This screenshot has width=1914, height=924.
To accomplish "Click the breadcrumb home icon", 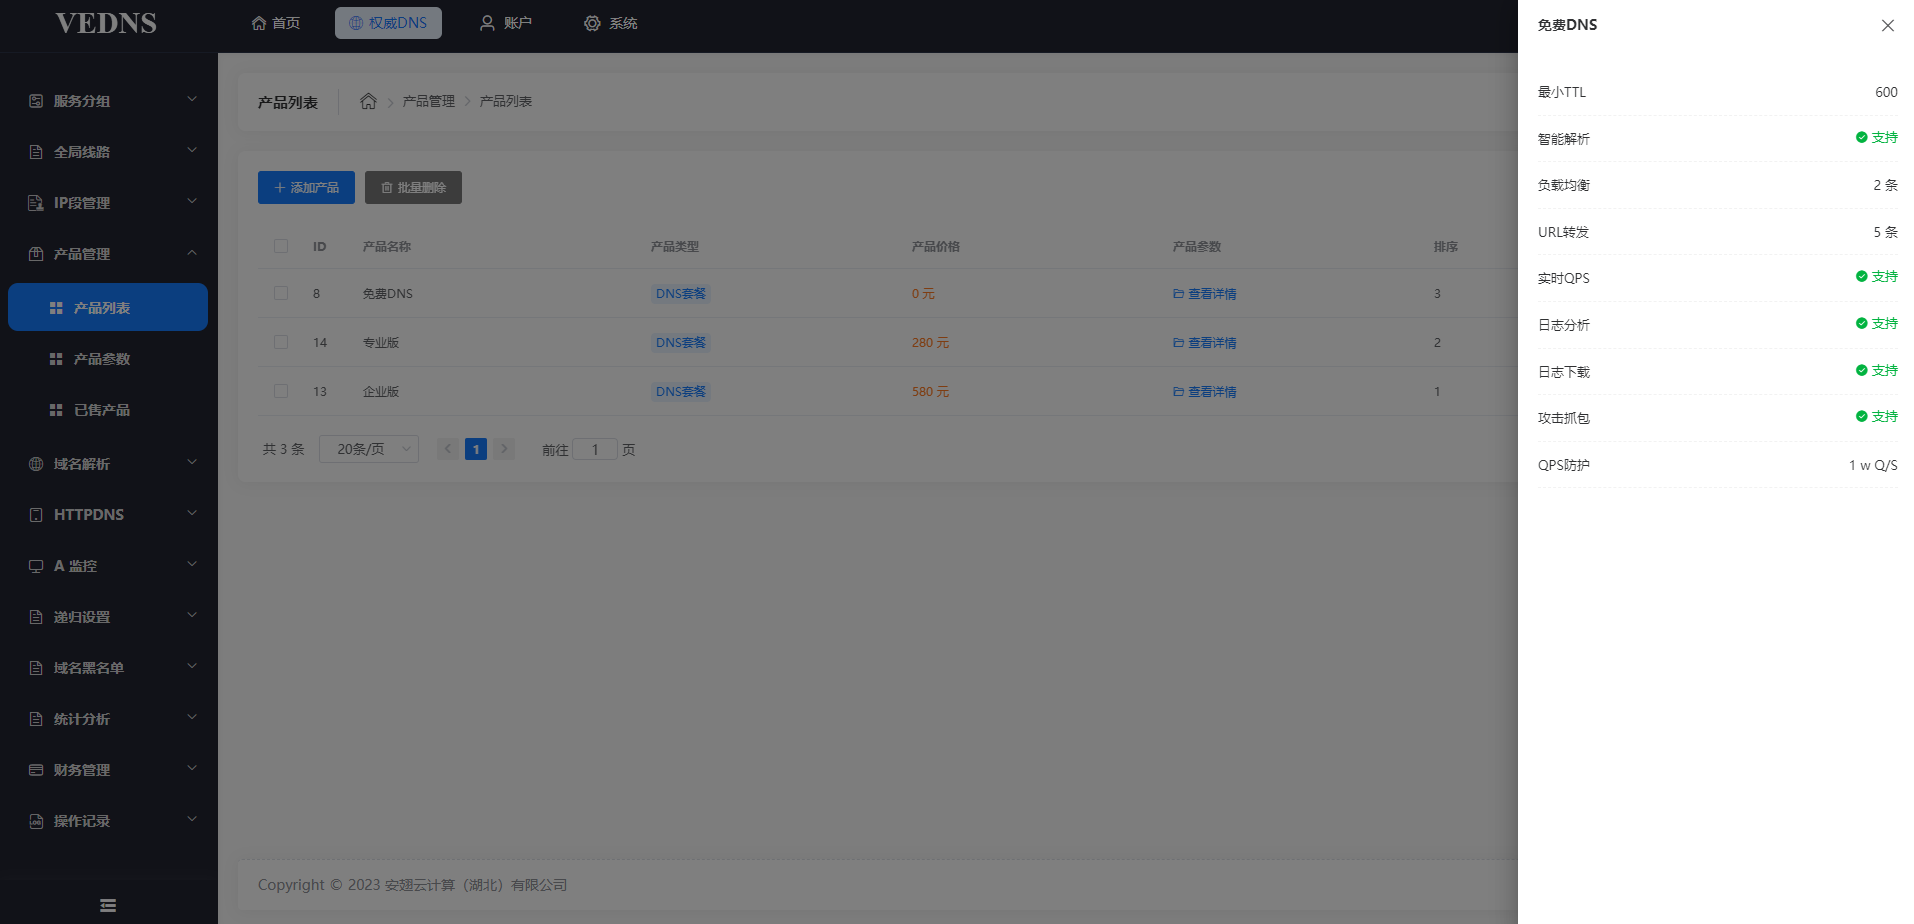I will (x=368, y=101).
